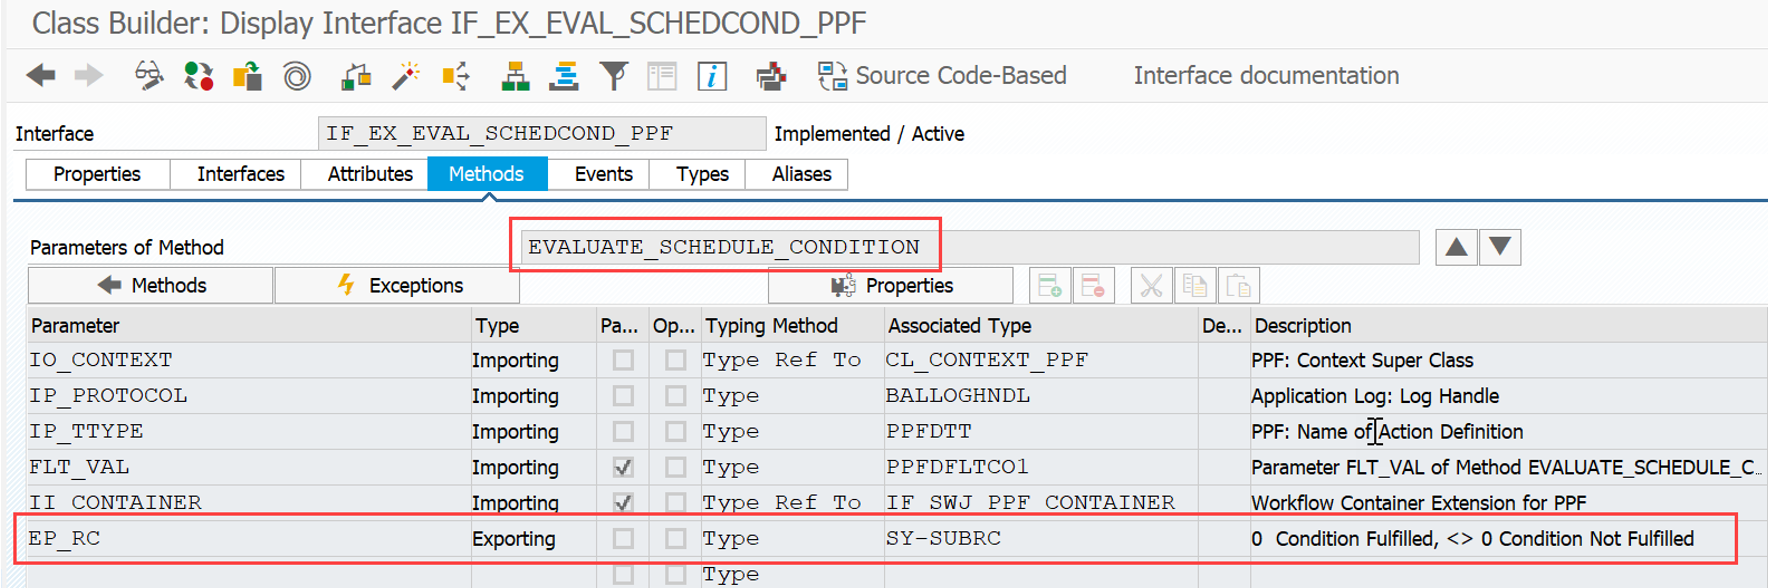Go back with the left arrow icon
The width and height of the screenshot is (1768, 588).
[x=41, y=76]
